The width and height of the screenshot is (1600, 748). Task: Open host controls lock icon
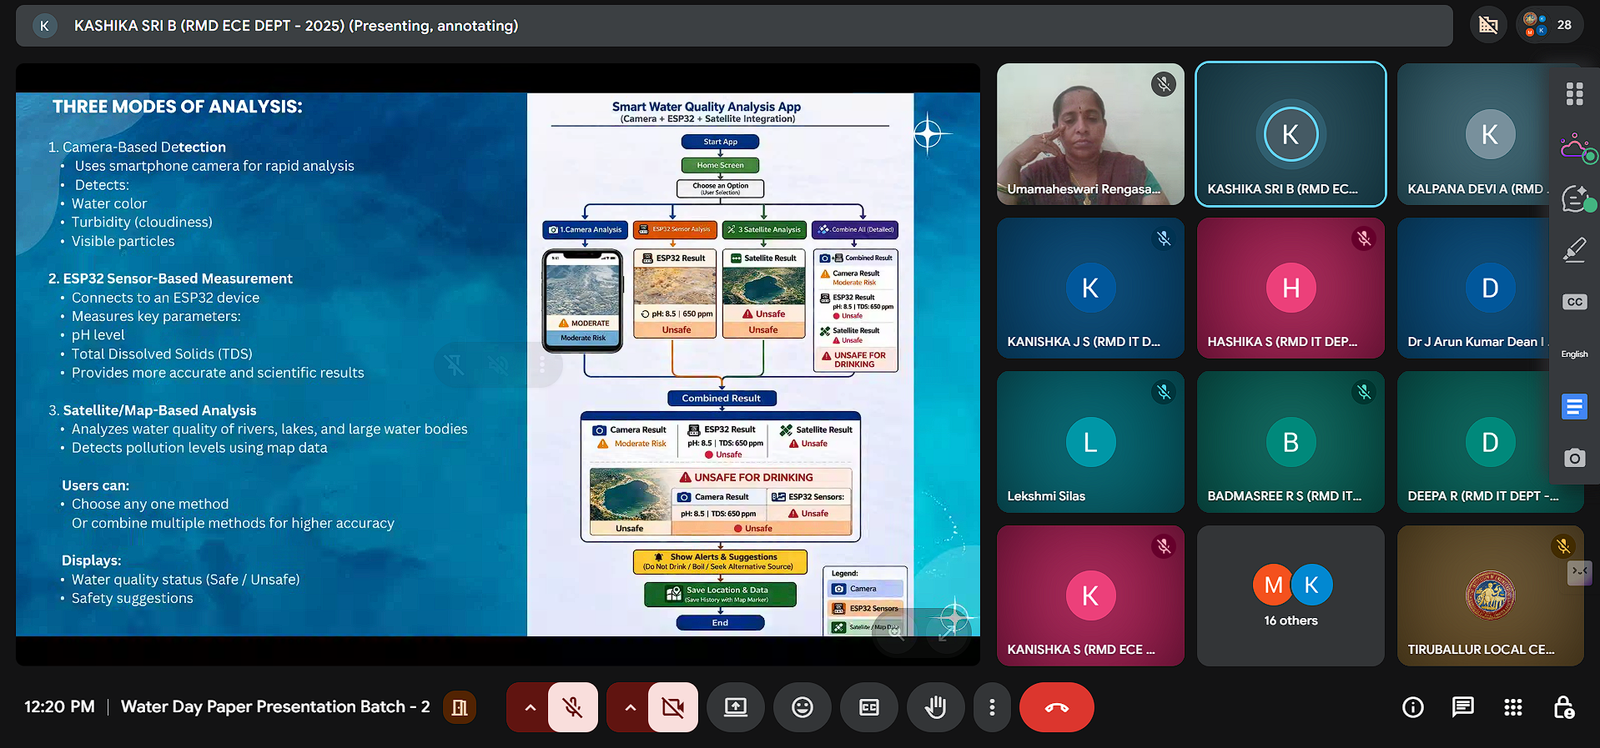(x=1564, y=708)
